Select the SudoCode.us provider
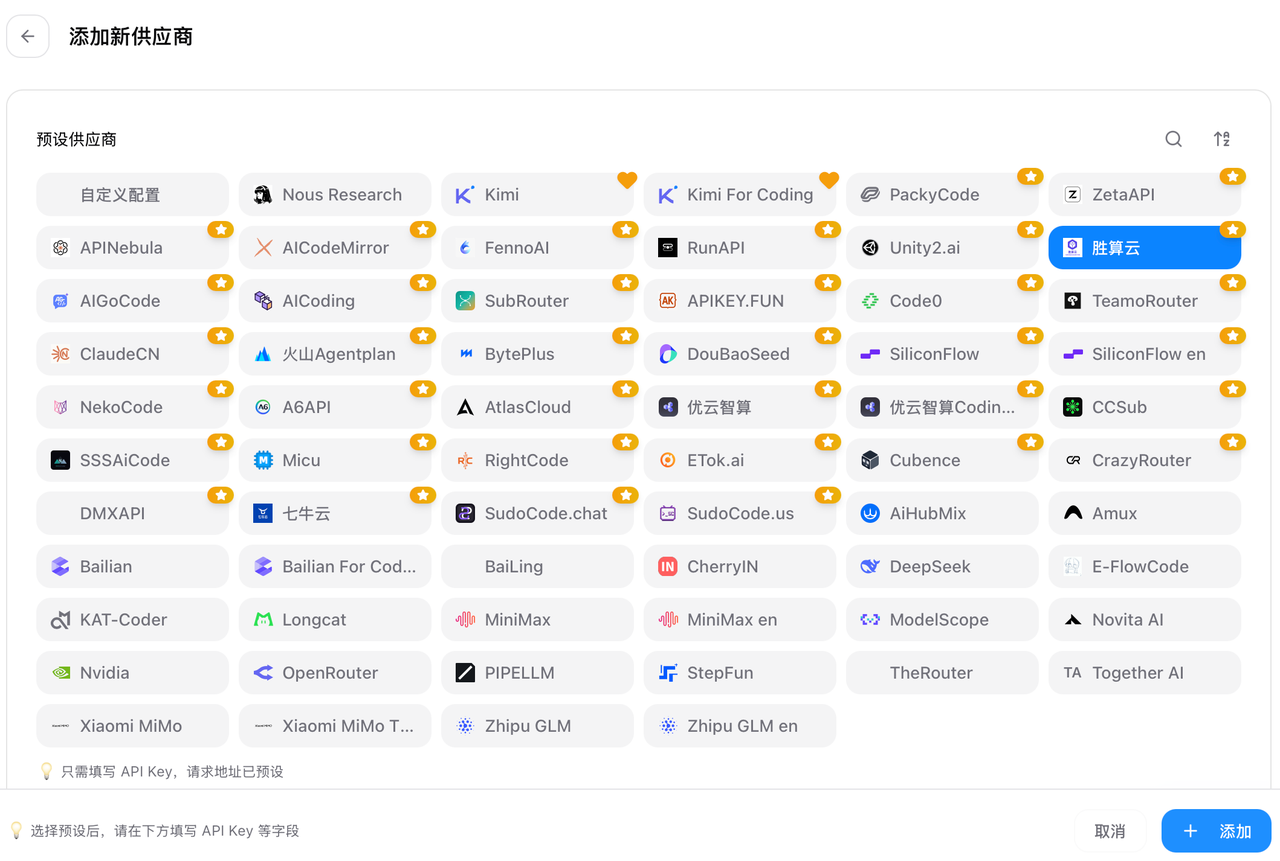Image resolution: width=1280 pixels, height=861 pixels. (x=740, y=513)
